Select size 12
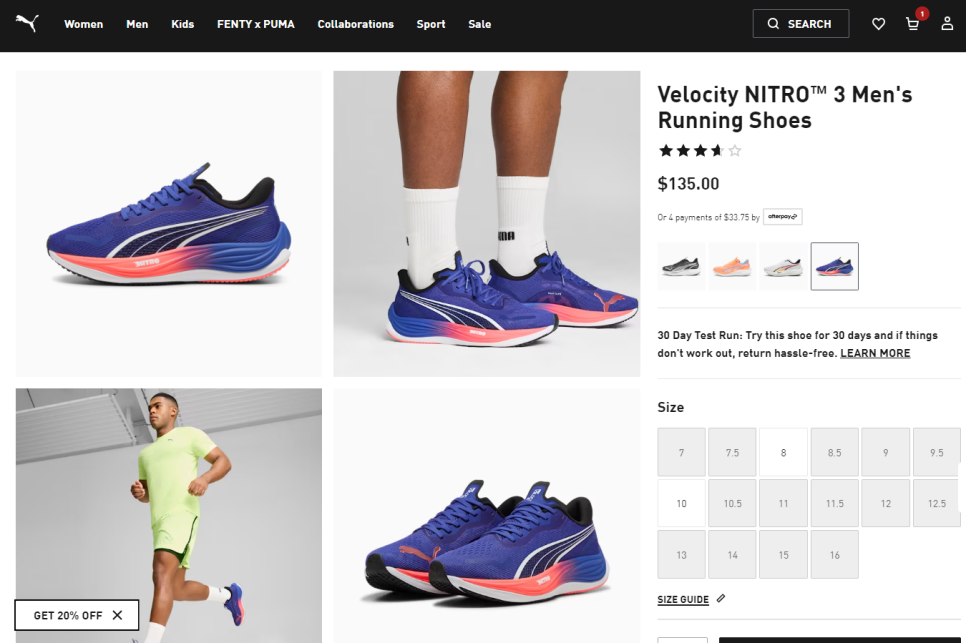 pyautogui.click(x=885, y=503)
